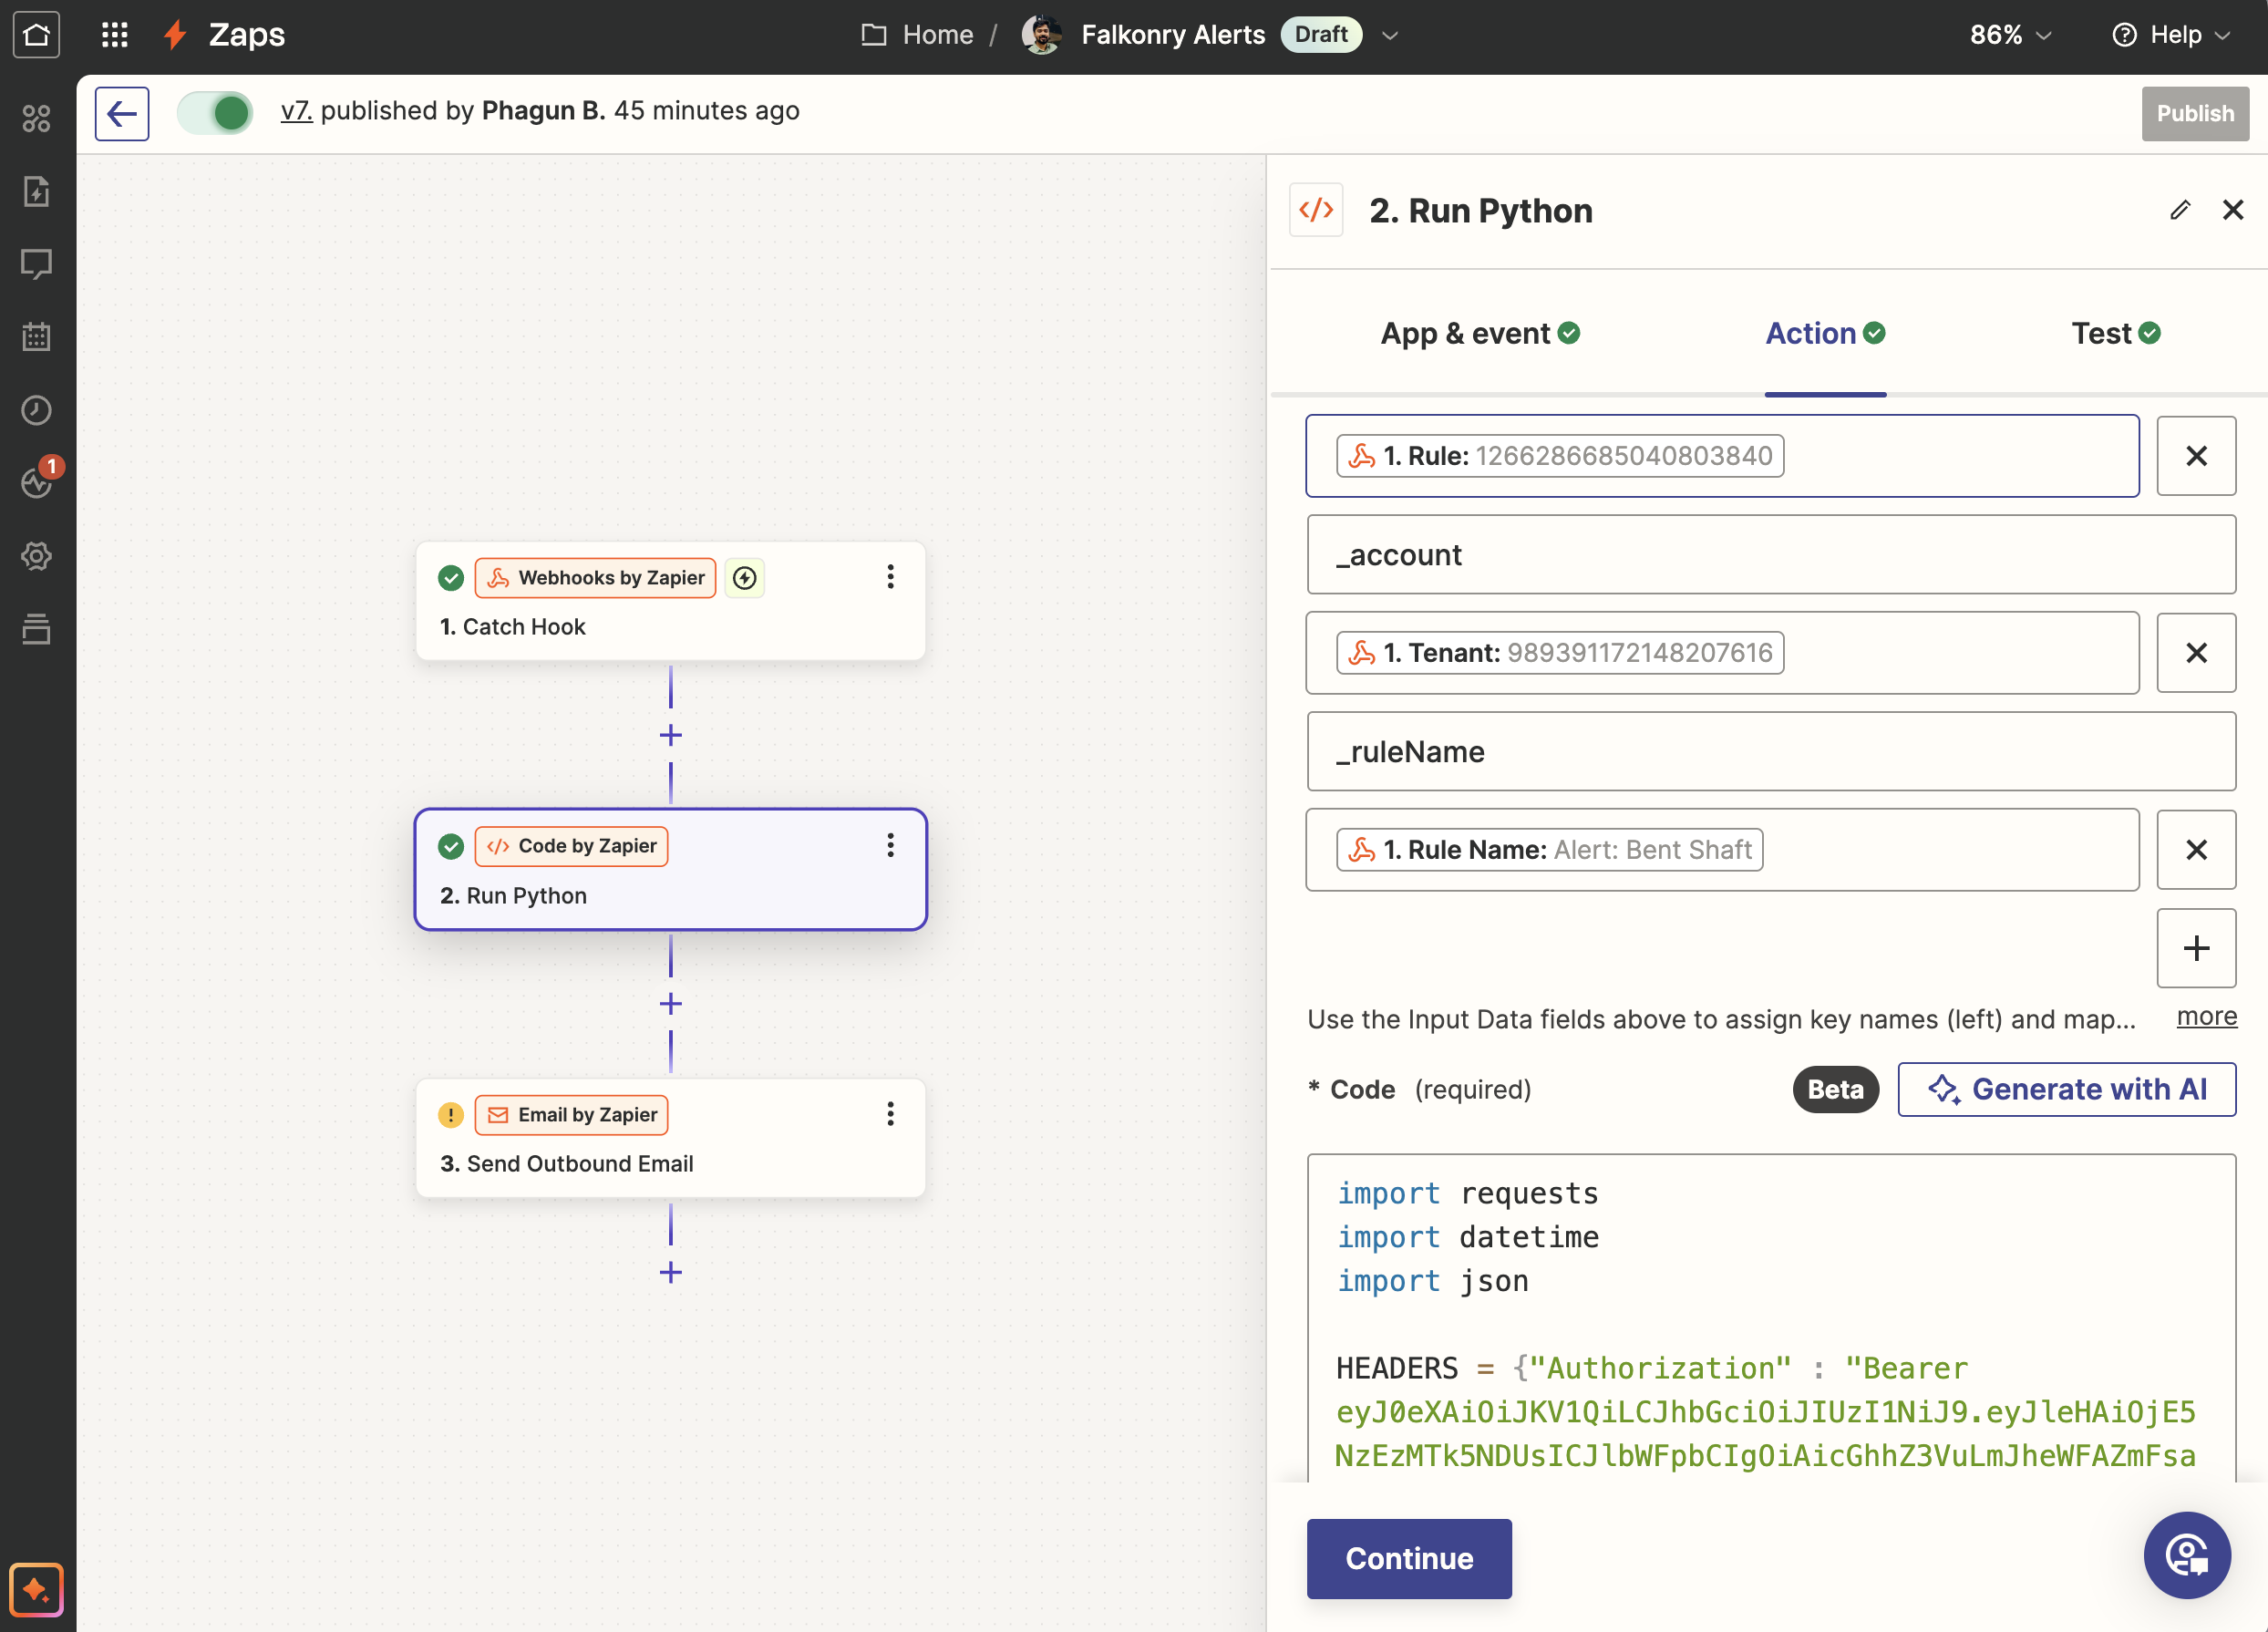Open the dashboard icon in left sidebar
The height and width of the screenshot is (1632, 2268).
click(37, 118)
